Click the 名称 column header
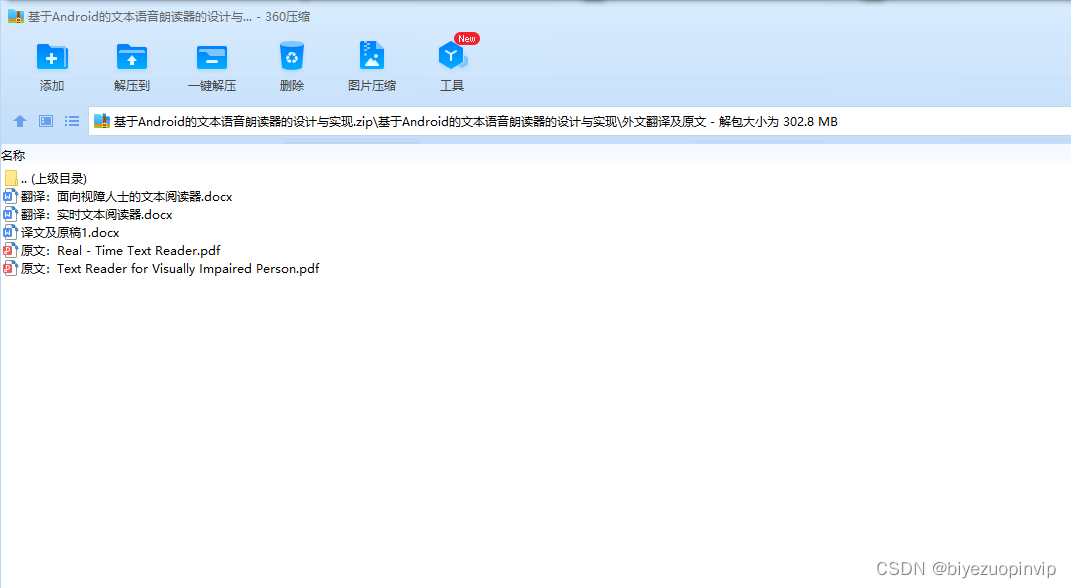This screenshot has width=1071, height=588. coord(14,156)
